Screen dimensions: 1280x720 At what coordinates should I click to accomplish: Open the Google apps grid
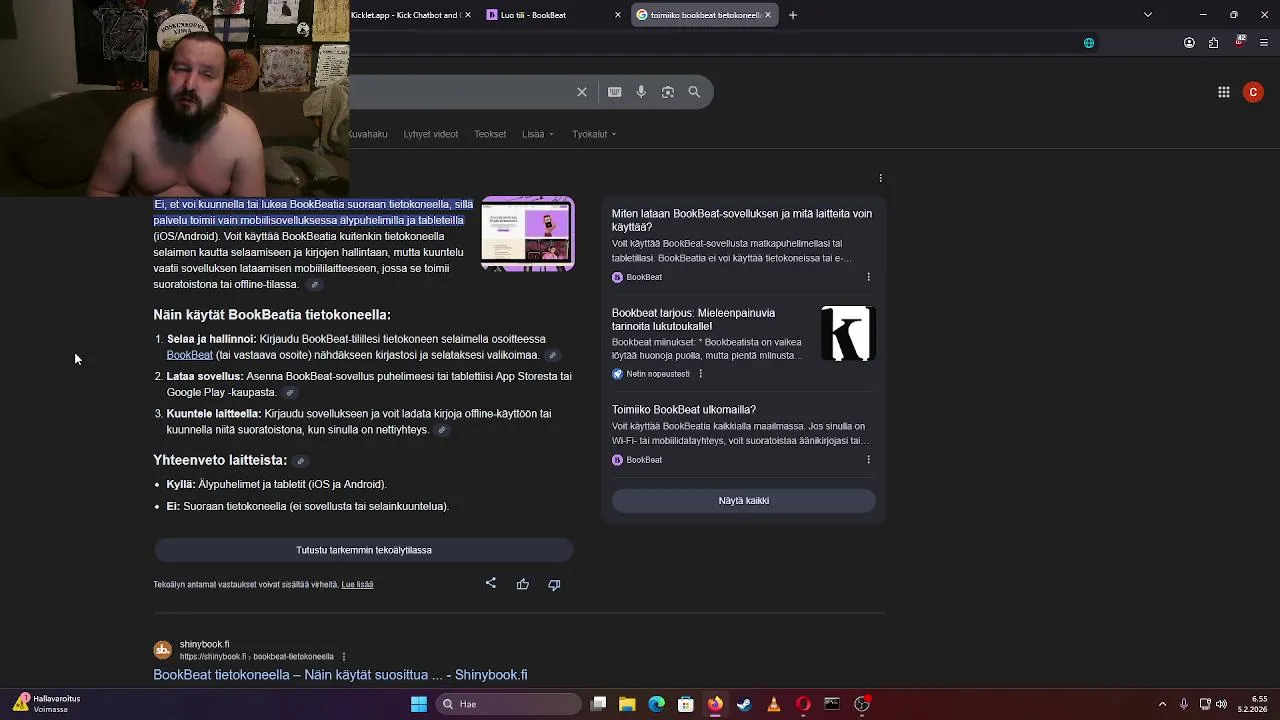pos(1224,92)
